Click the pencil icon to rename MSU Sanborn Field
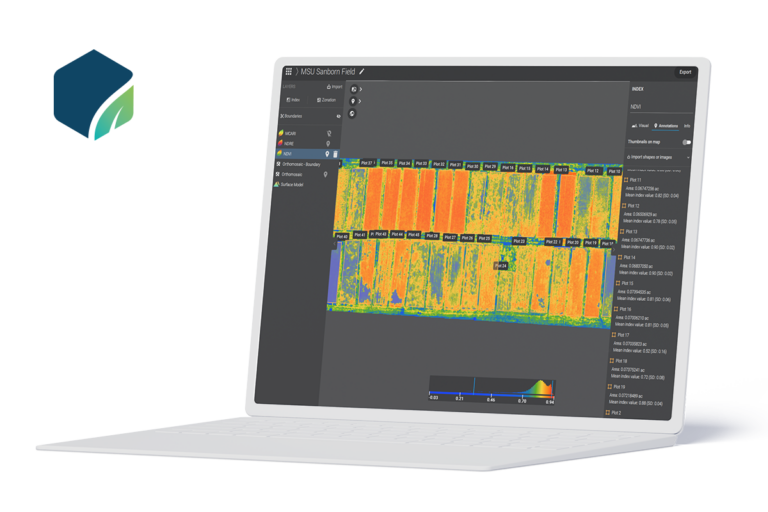The height and width of the screenshot is (512, 768). click(362, 72)
